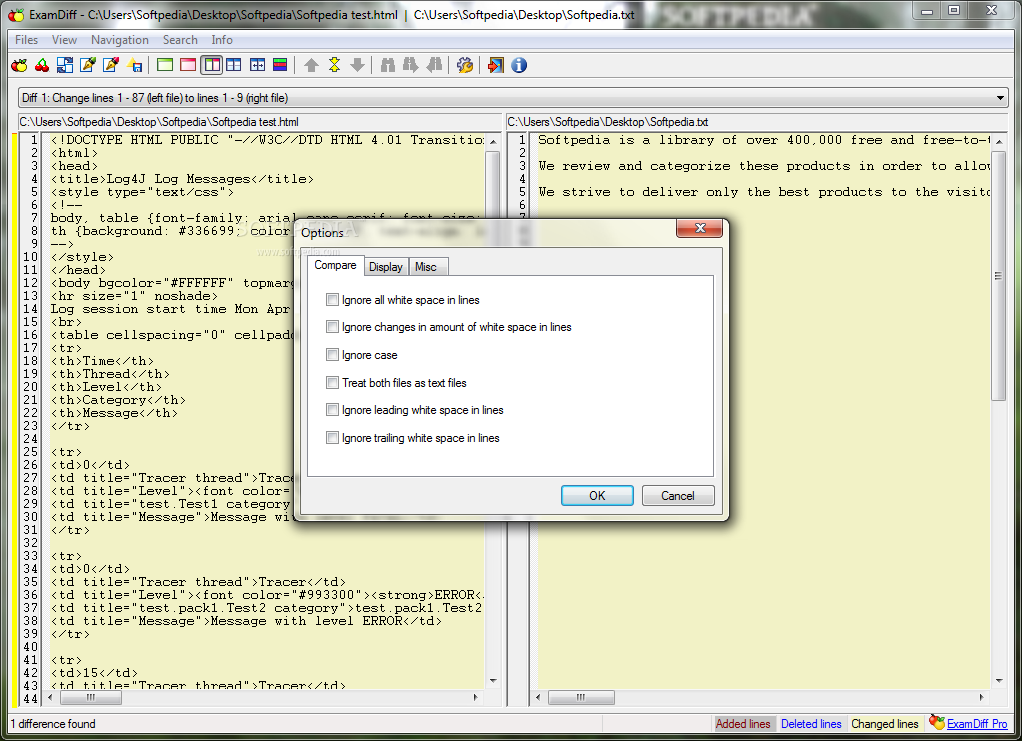Click the find next binoculars icon
Viewport: 1022px width, 741px height.
411,65
